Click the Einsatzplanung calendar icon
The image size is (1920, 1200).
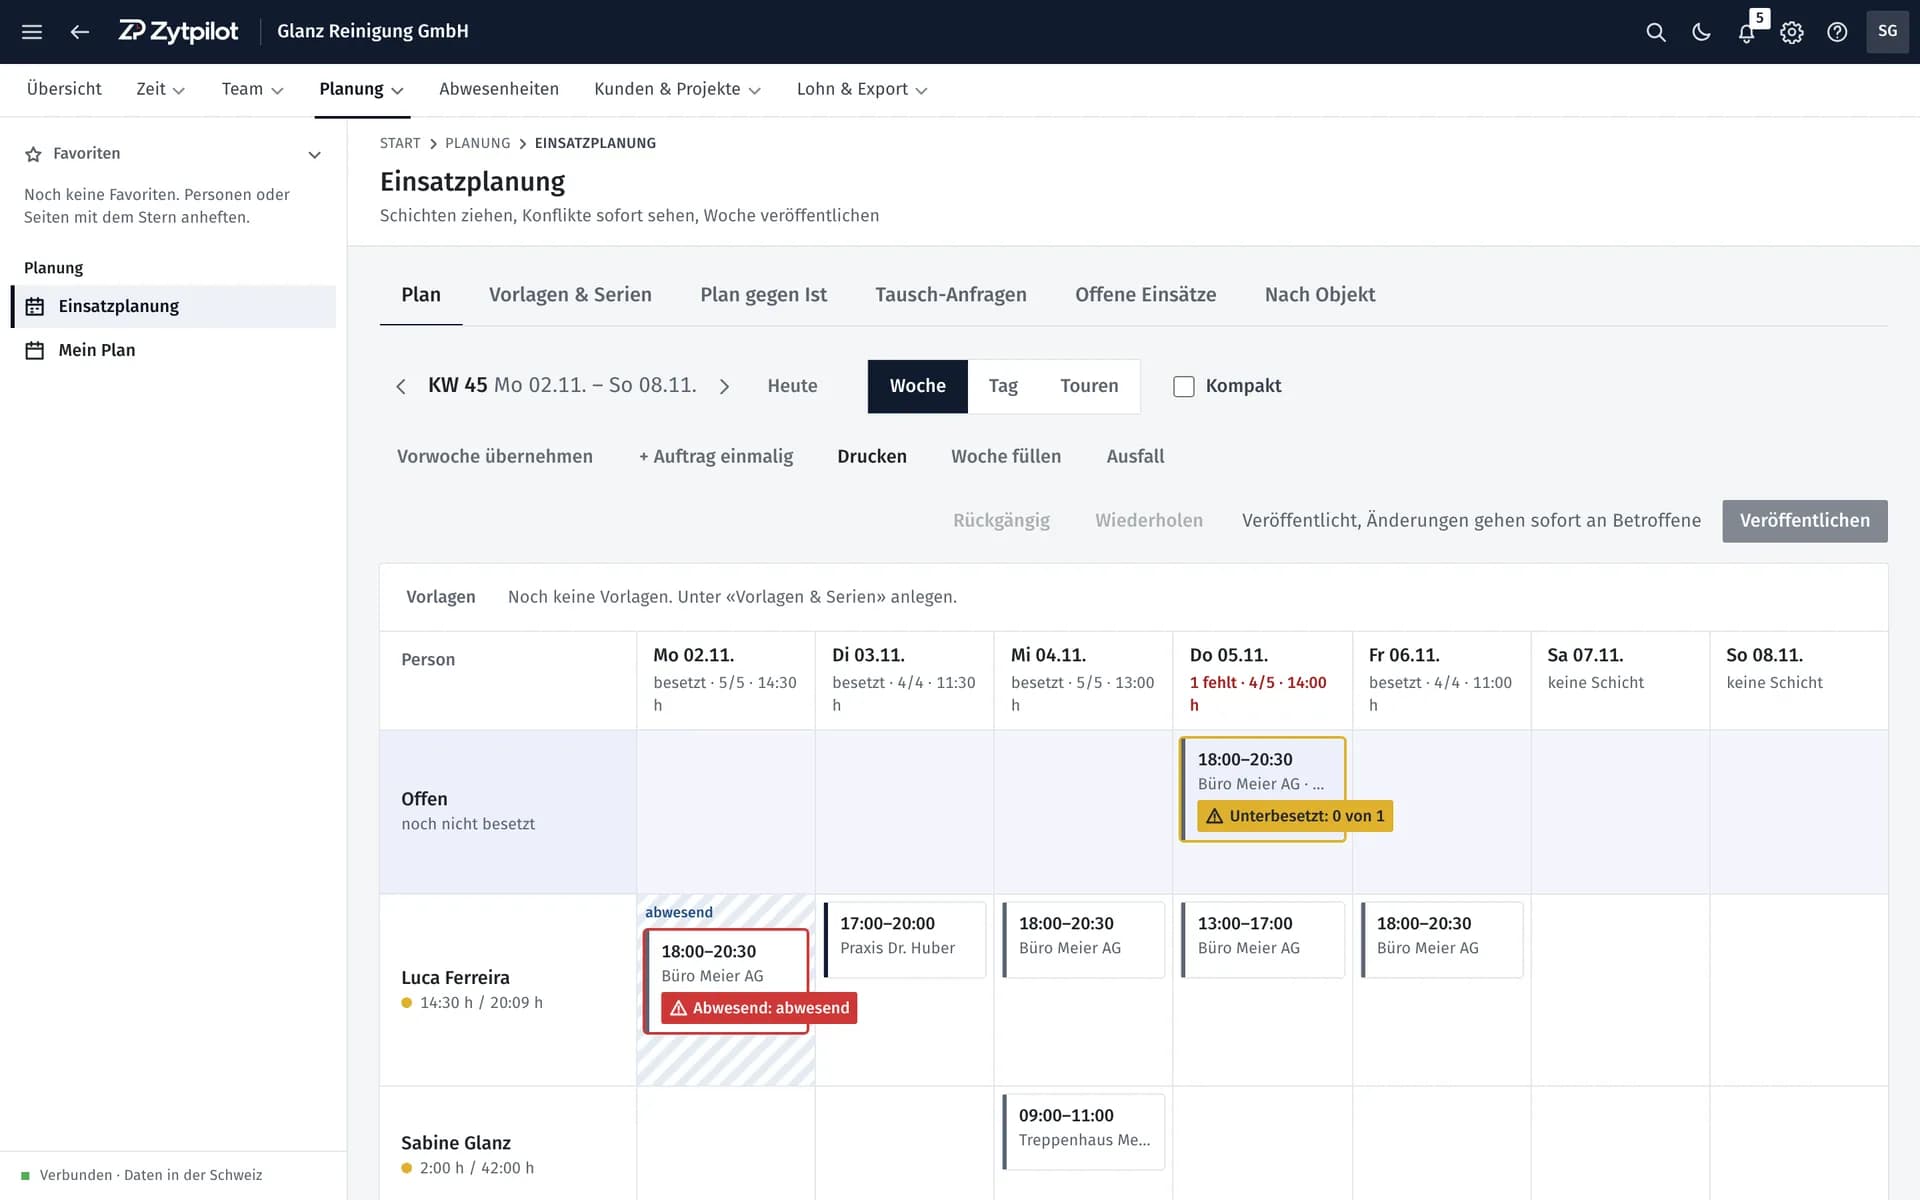[x=35, y=307]
